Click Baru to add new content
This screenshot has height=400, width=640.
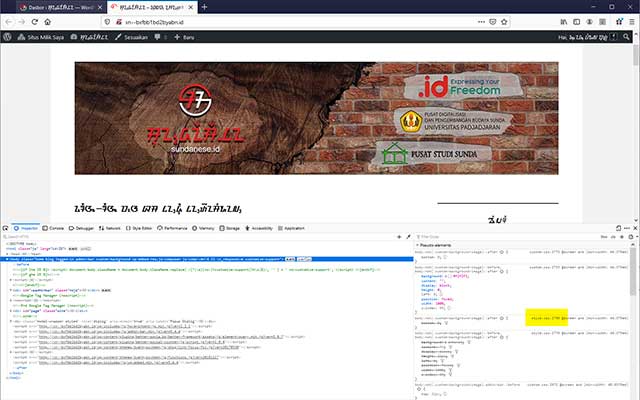click(184, 37)
